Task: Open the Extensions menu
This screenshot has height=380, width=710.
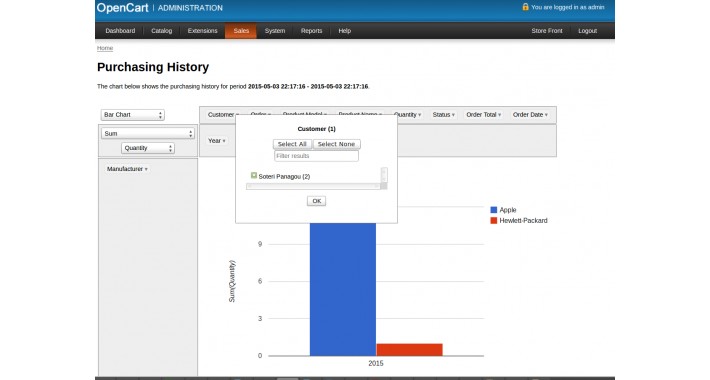Action: [202, 31]
